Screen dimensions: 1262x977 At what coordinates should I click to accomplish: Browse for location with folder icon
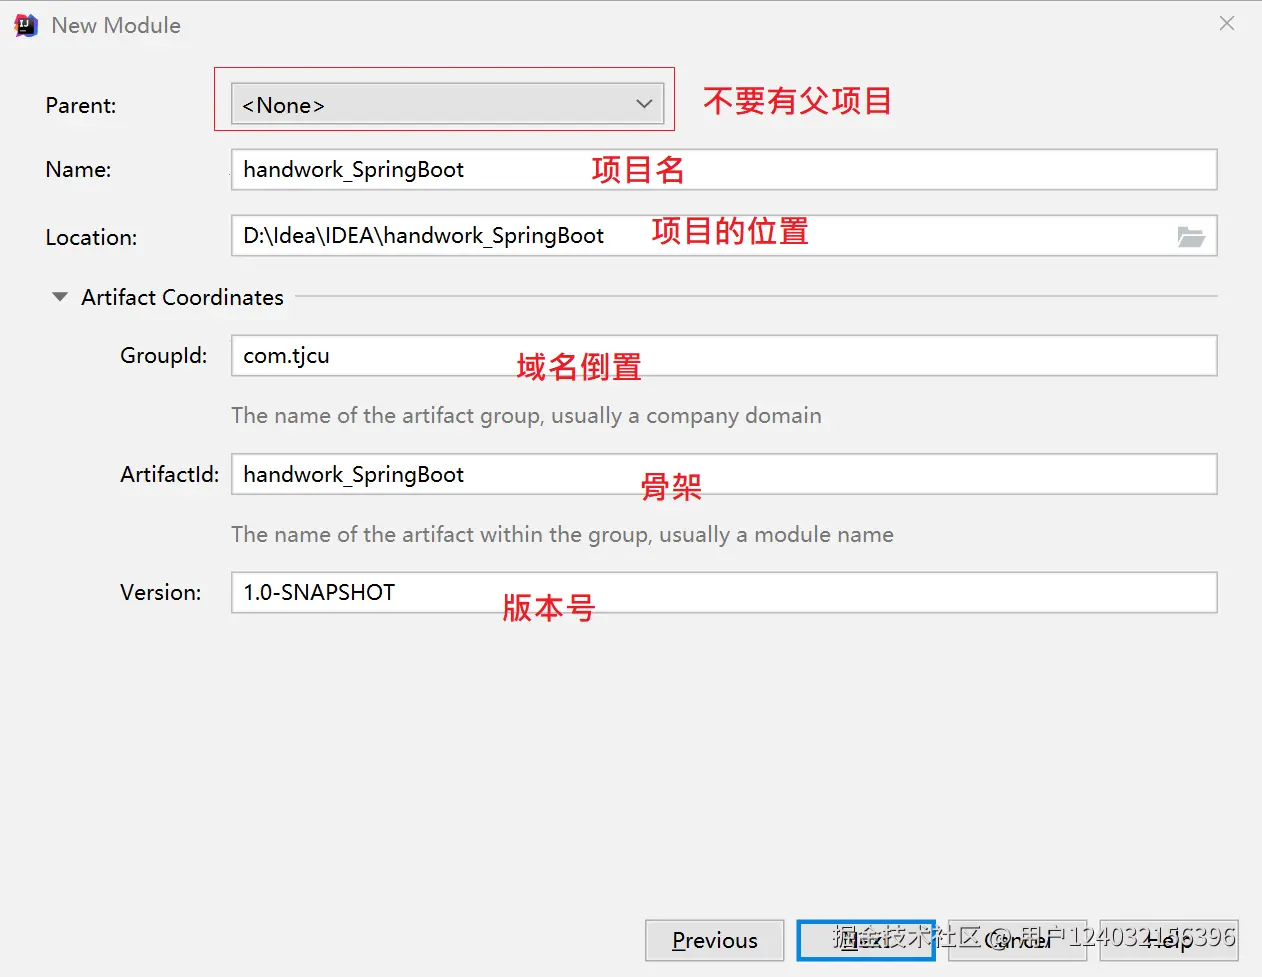point(1190,237)
